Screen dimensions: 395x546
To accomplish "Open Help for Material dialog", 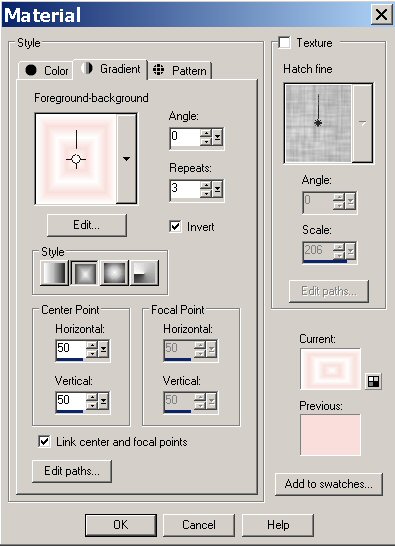I will point(278,525).
